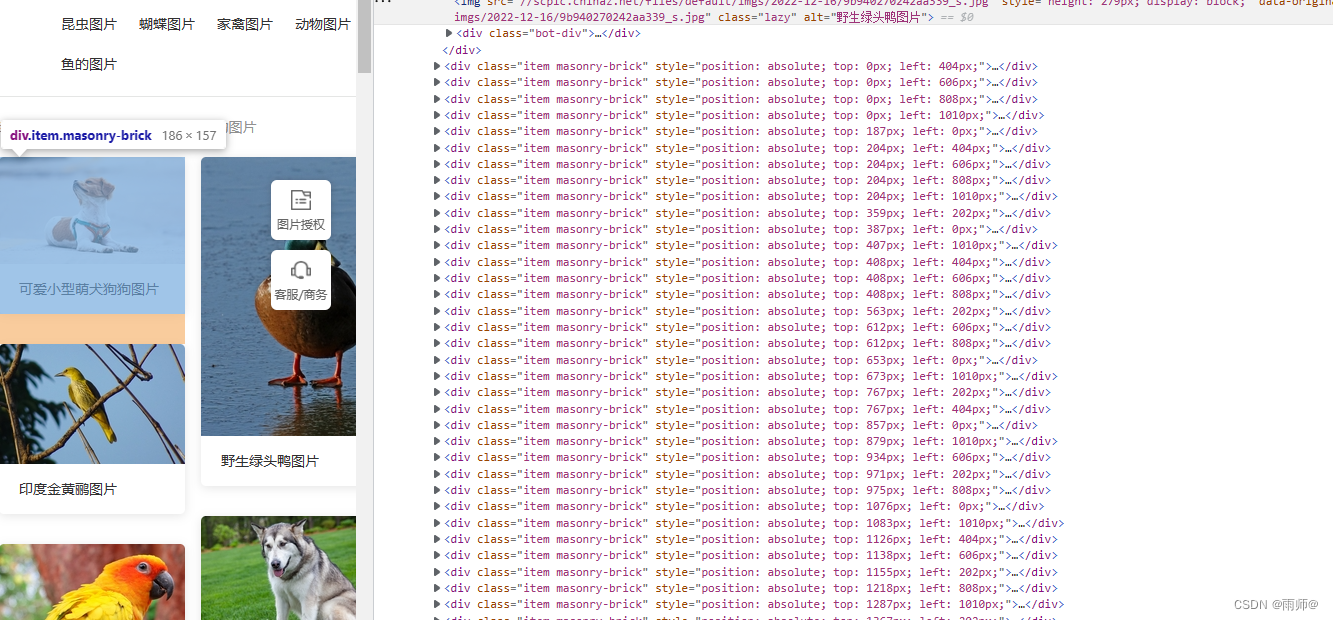The height and width of the screenshot is (620, 1333).
Task: Expand the last masonry-brick div in tree
Action: coord(437,604)
